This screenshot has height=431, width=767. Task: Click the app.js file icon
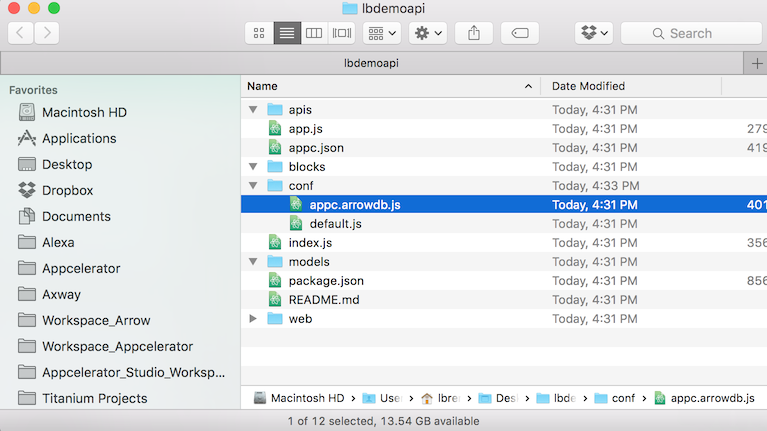(x=275, y=129)
